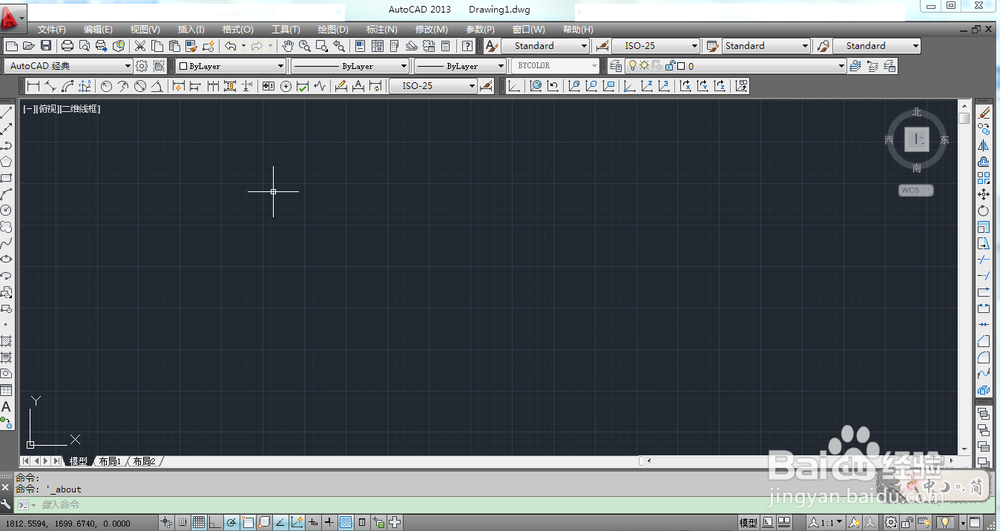Select the Multiline Text A tool
1000x531 pixels.
click(x=6, y=407)
